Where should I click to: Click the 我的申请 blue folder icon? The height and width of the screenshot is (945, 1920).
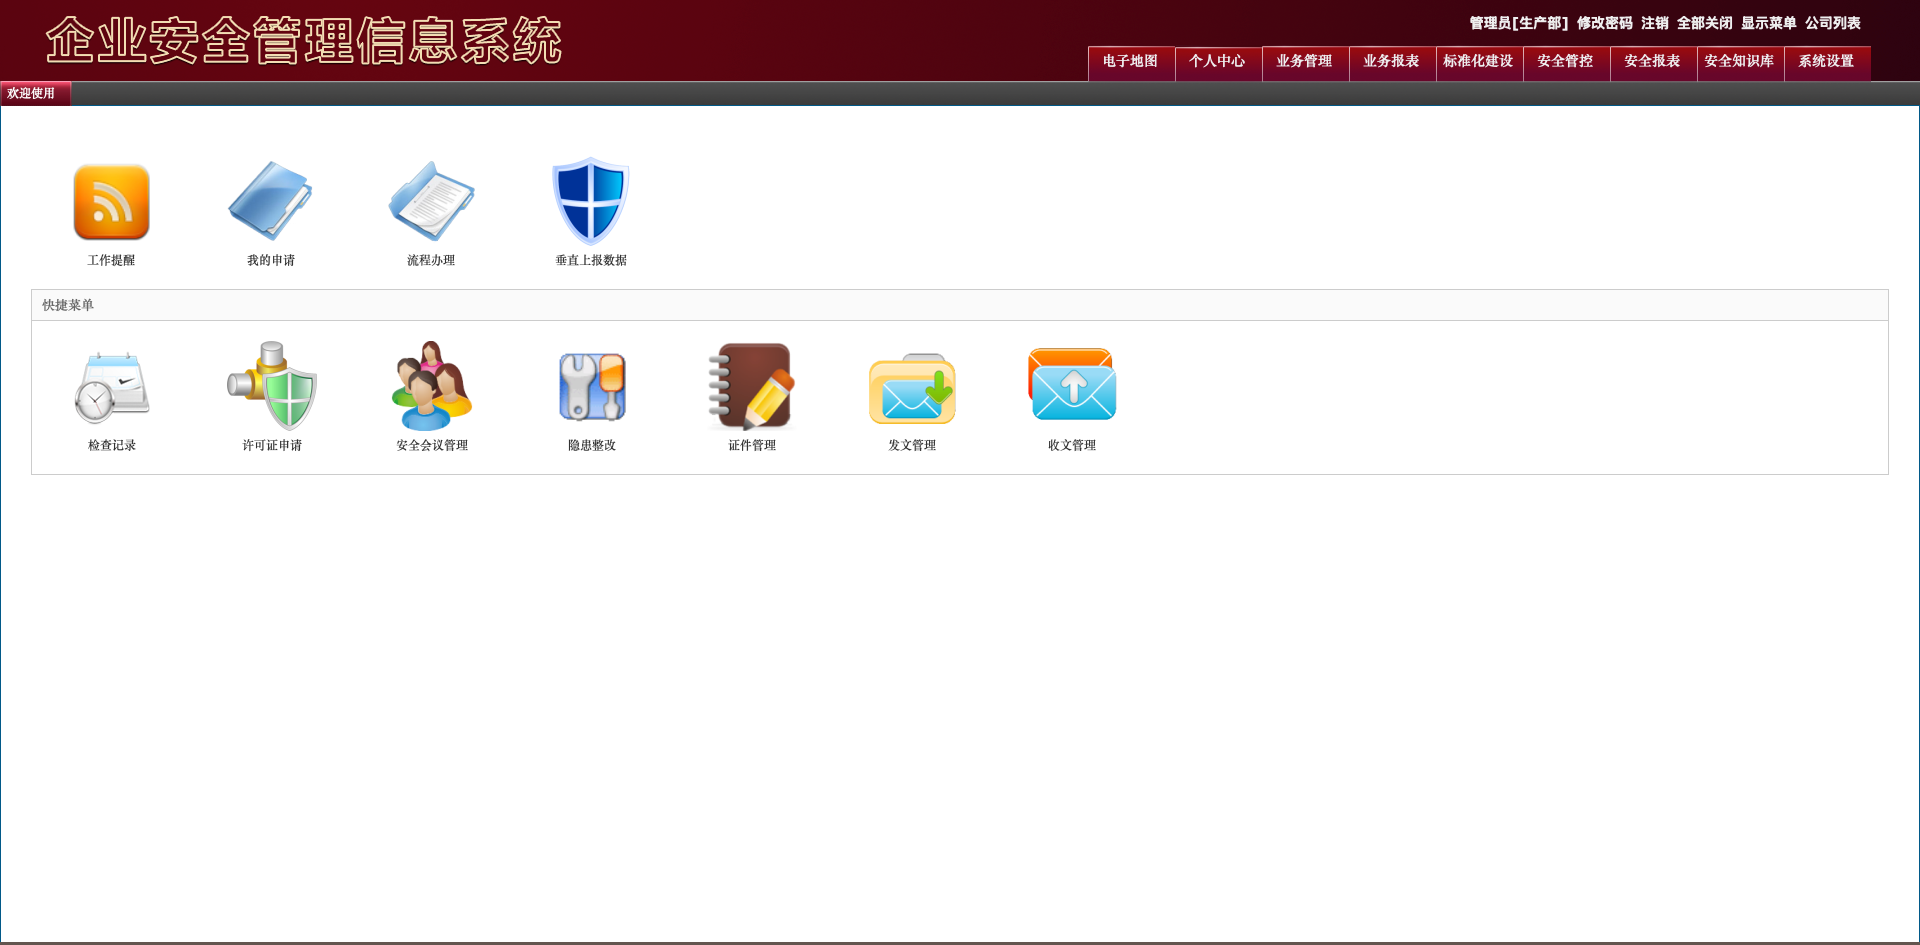(271, 203)
